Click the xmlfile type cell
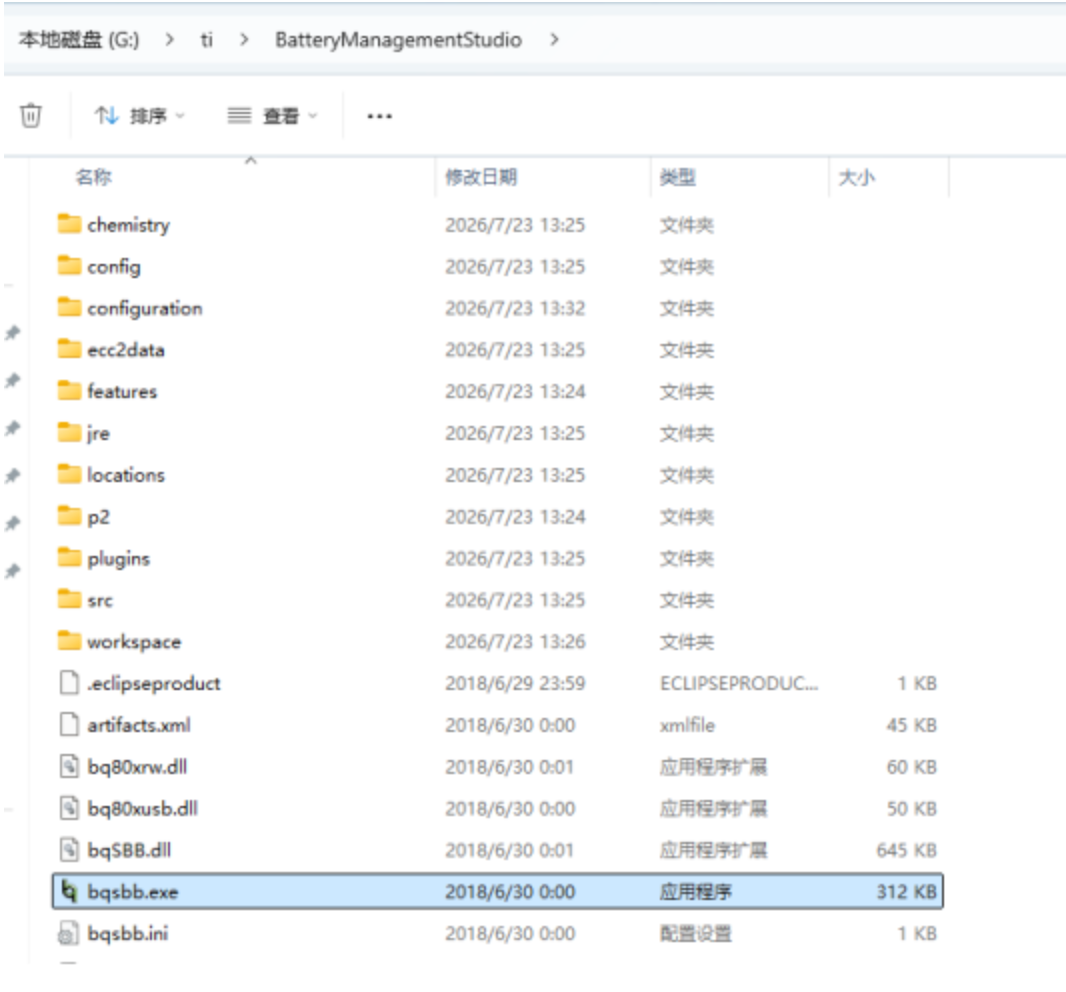 tap(687, 725)
